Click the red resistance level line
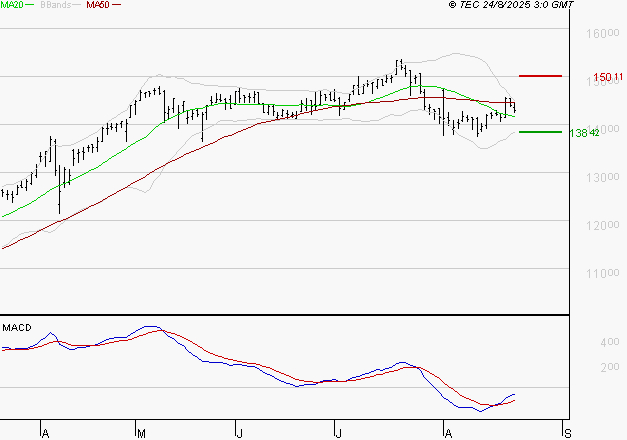 [x=541, y=76]
